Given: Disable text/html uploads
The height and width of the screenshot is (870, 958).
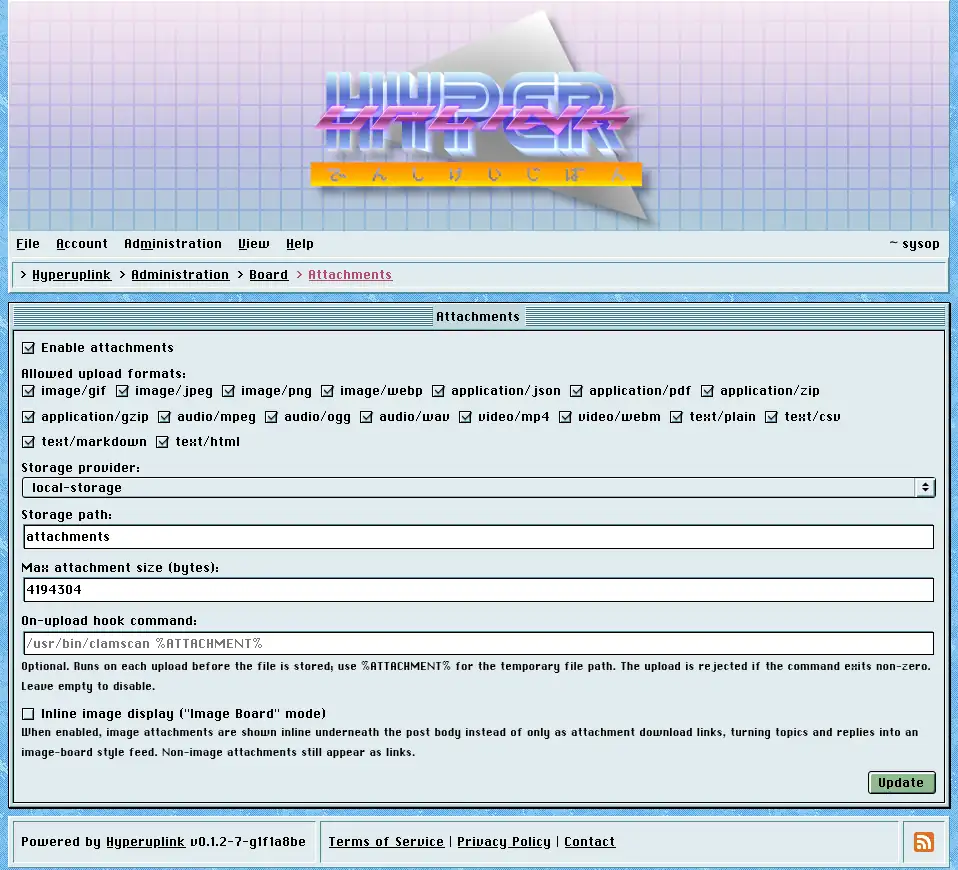Looking at the screenshot, I should [x=162, y=442].
